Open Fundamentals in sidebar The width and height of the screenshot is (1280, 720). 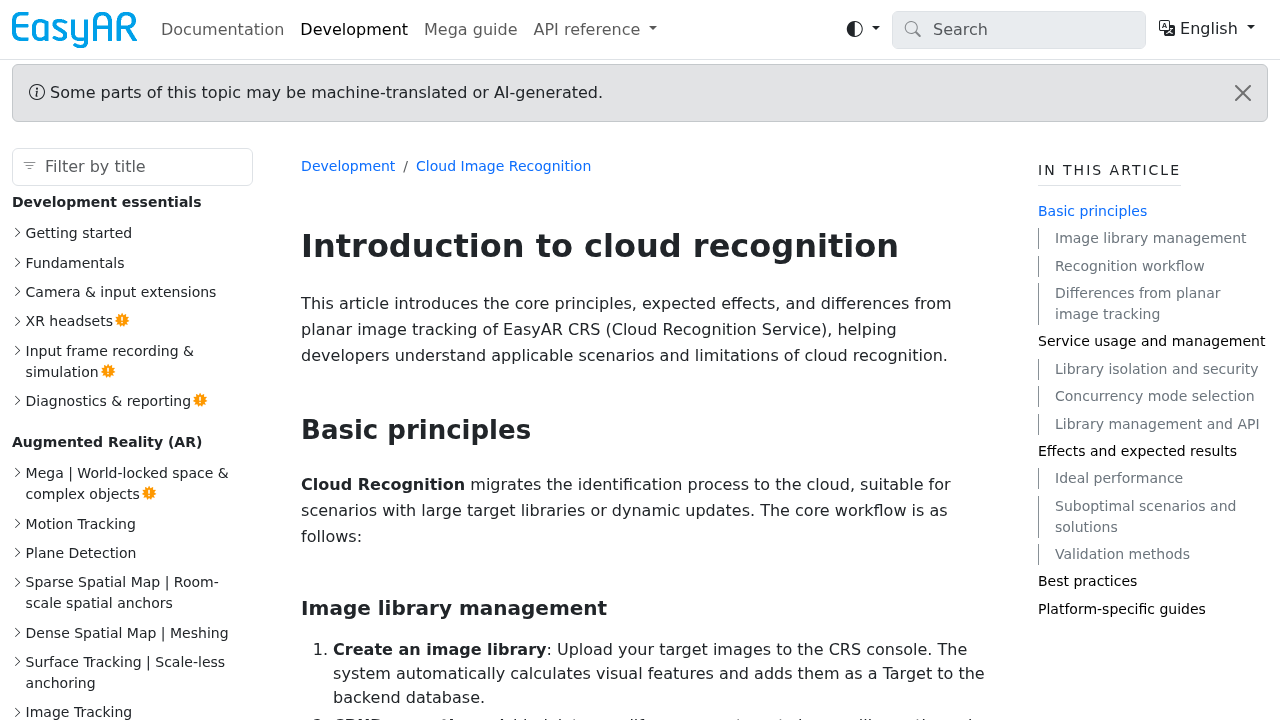coord(75,263)
